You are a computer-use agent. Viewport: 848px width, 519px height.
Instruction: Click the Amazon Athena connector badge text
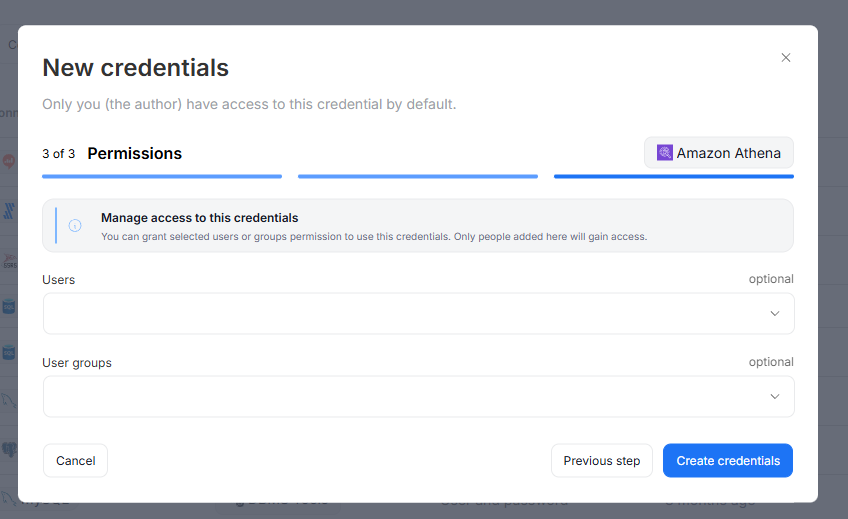click(728, 153)
